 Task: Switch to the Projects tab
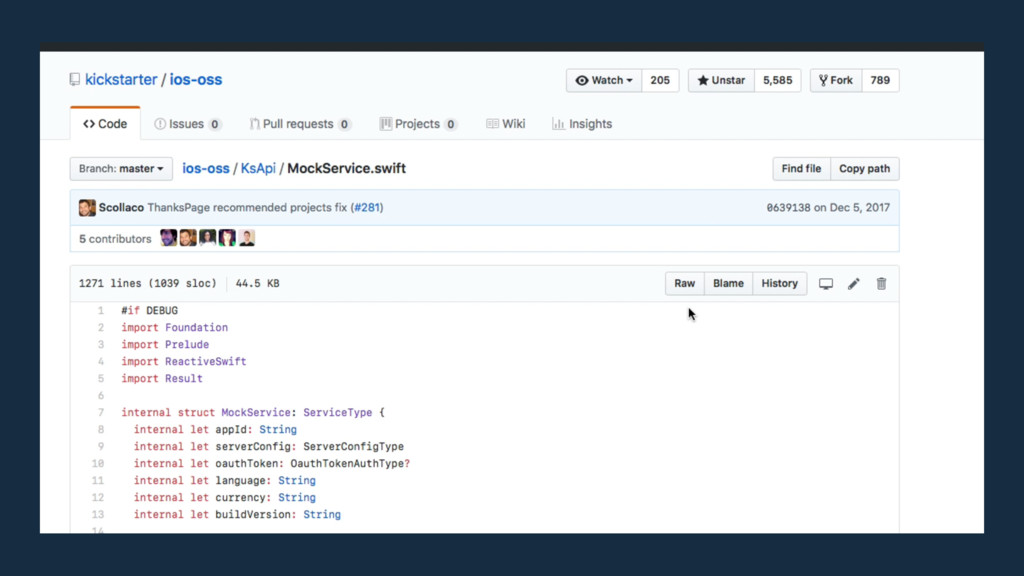pyautogui.click(x=418, y=124)
